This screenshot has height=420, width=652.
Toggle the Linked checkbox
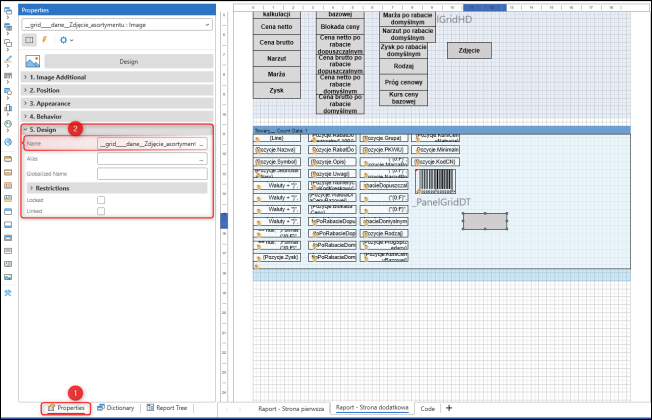click(x=101, y=211)
